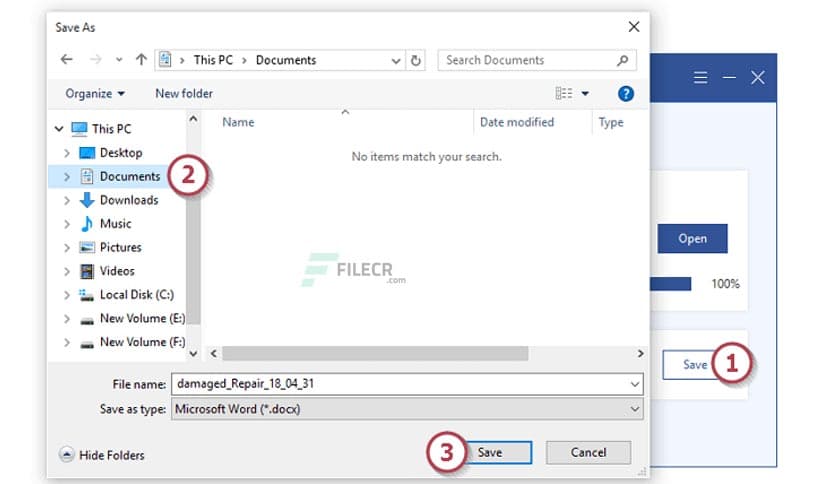This screenshot has width=836, height=484.
Task: Refresh the Documents folder view
Action: [x=416, y=60]
